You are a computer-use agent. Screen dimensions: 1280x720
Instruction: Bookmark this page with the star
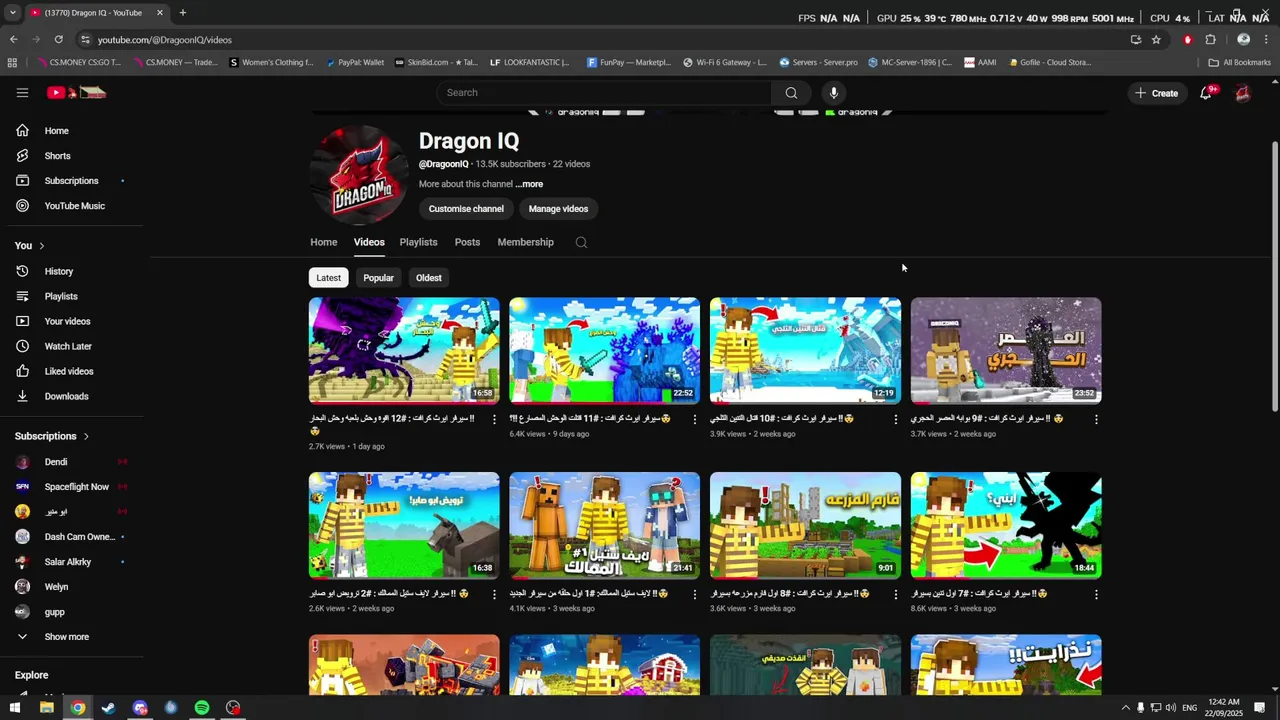click(1156, 40)
